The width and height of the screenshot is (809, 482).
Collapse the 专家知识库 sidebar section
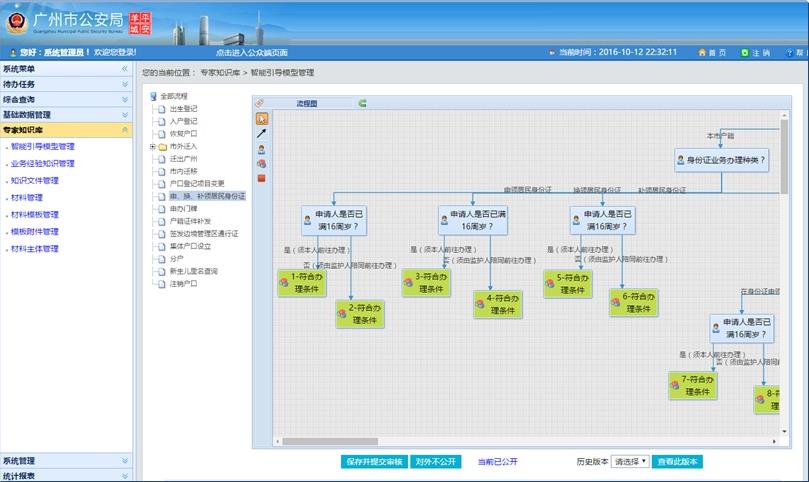(x=125, y=130)
